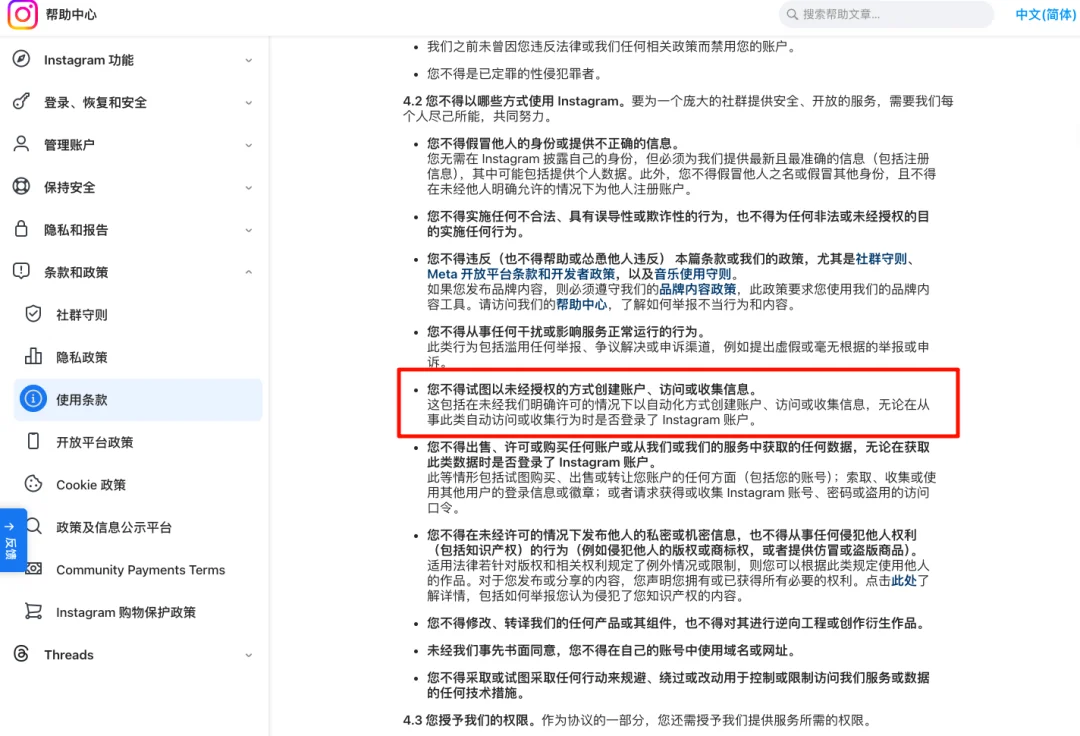The image size is (1080, 736).
Task: Click the Instagram logo in the top-left corner
Action: tap(24, 15)
